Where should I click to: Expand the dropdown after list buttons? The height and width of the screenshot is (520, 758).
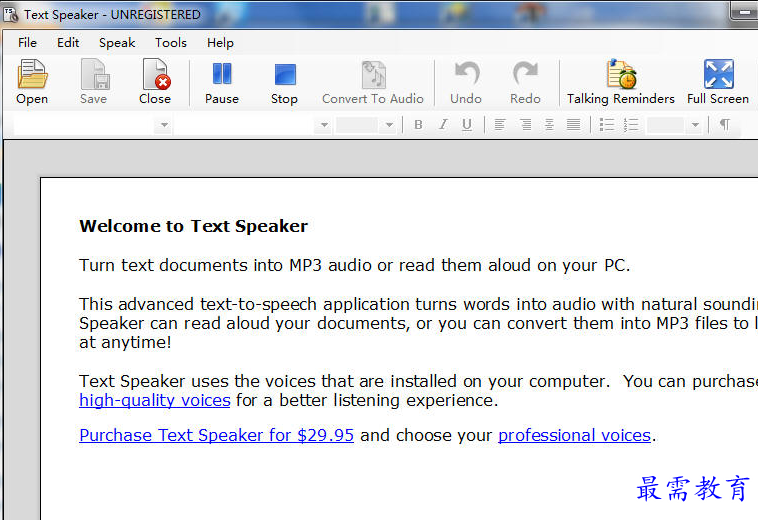click(695, 125)
